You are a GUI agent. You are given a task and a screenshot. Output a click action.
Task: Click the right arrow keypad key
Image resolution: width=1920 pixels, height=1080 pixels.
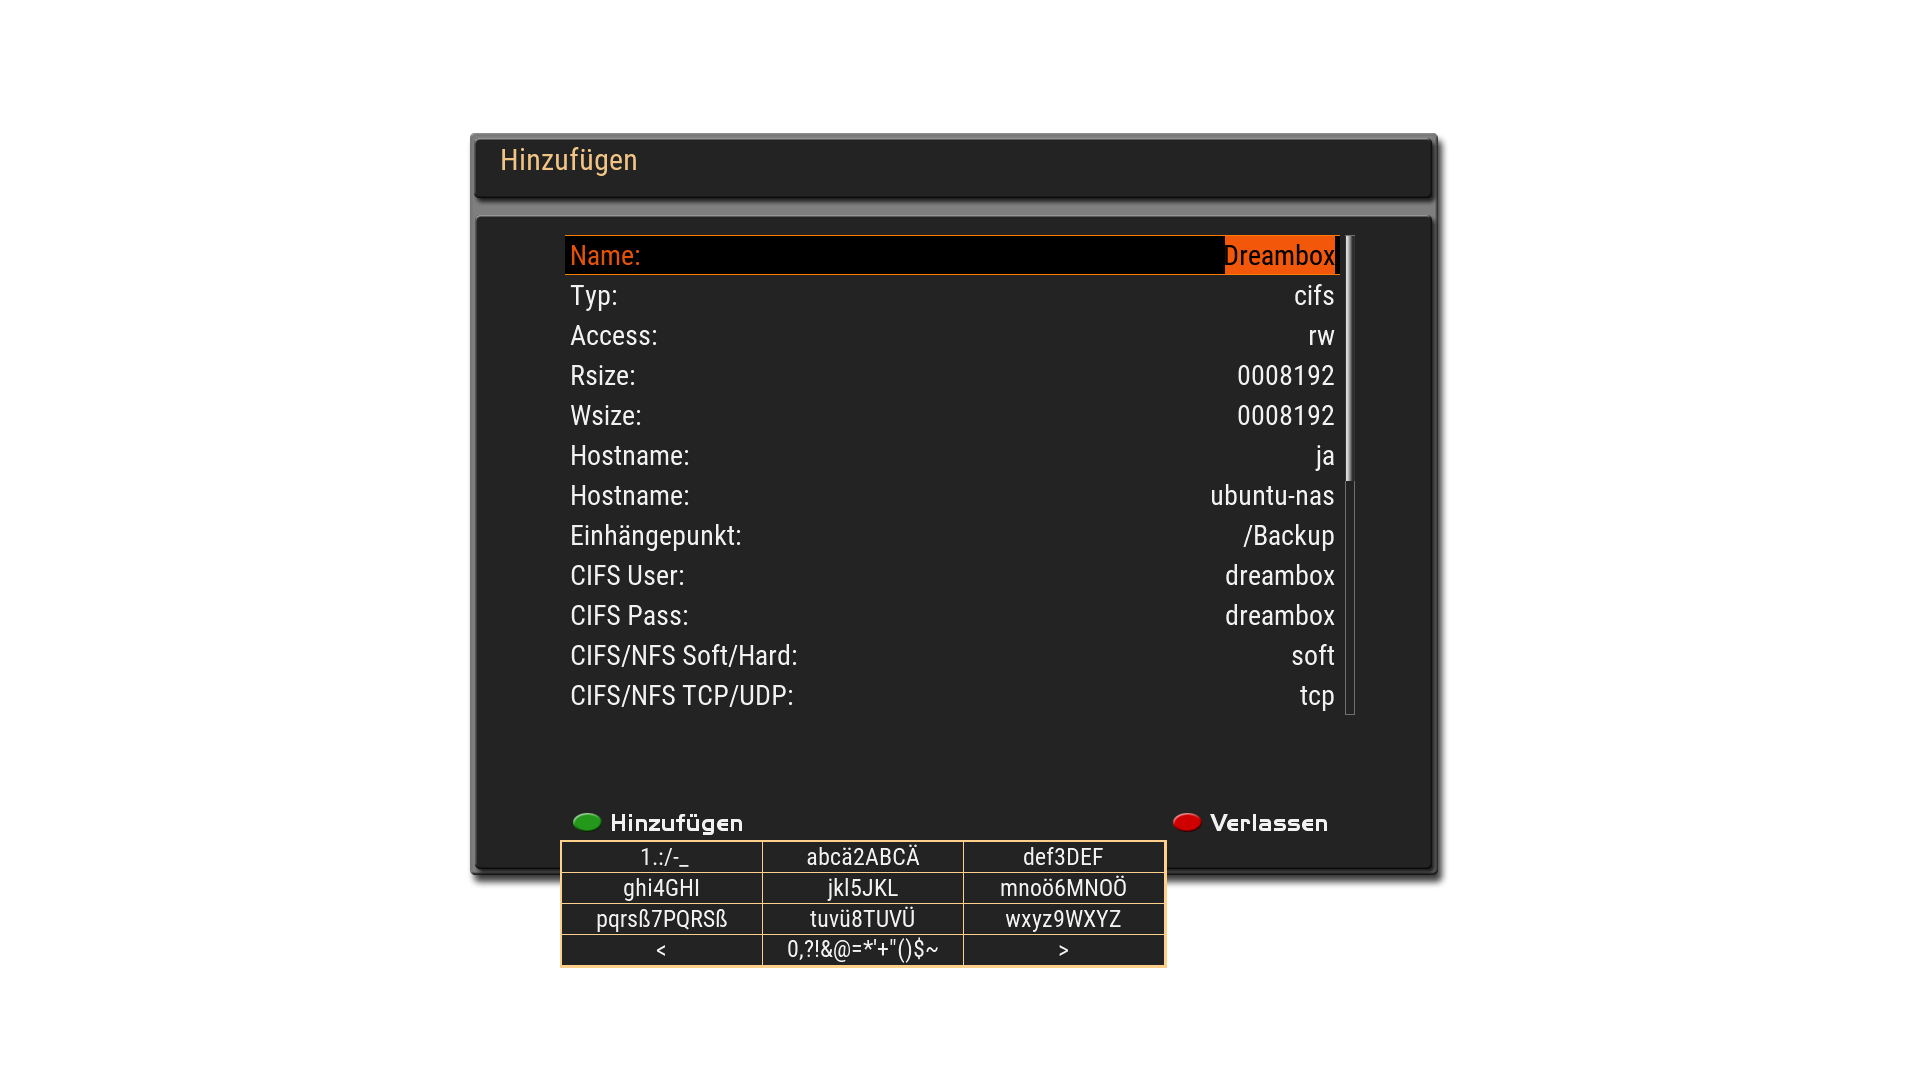pyautogui.click(x=1063, y=950)
